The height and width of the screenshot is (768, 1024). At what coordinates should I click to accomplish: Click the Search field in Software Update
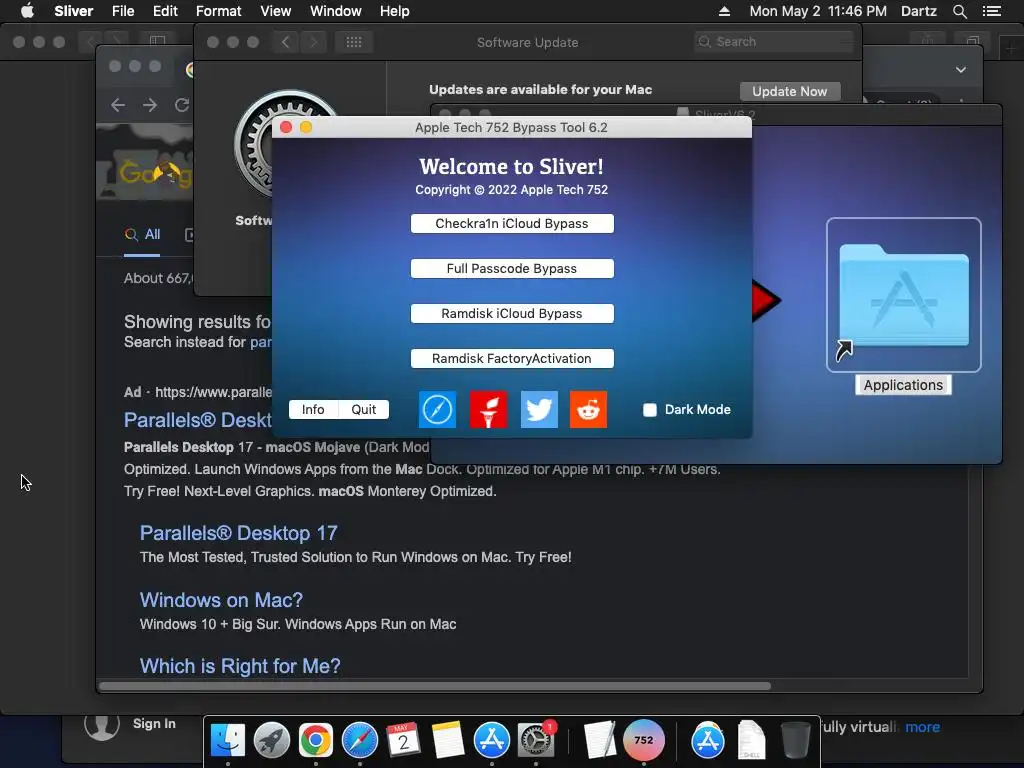pyautogui.click(x=774, y=42)
